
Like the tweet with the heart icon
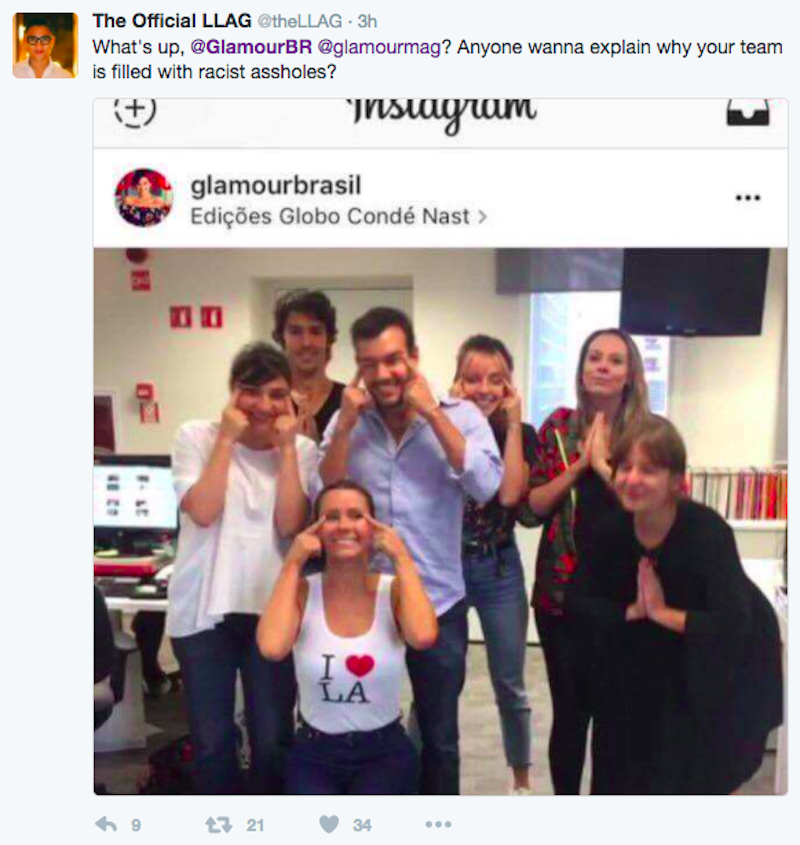coord(329,824)
